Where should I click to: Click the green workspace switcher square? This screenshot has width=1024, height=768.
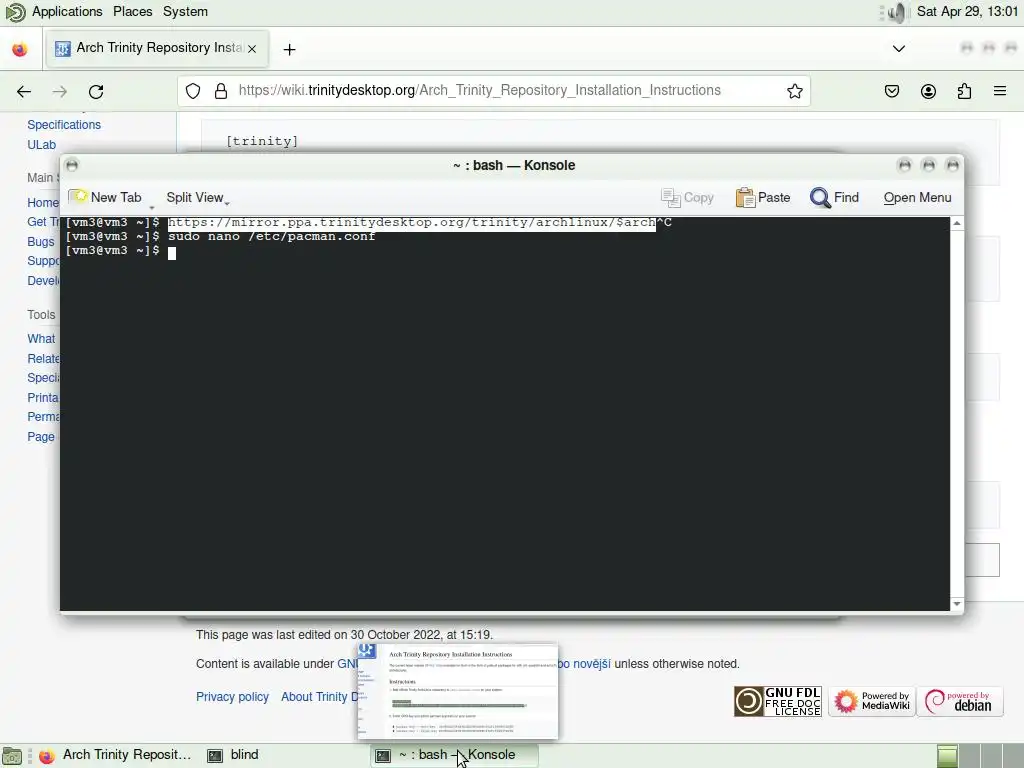tap(947, 756)
